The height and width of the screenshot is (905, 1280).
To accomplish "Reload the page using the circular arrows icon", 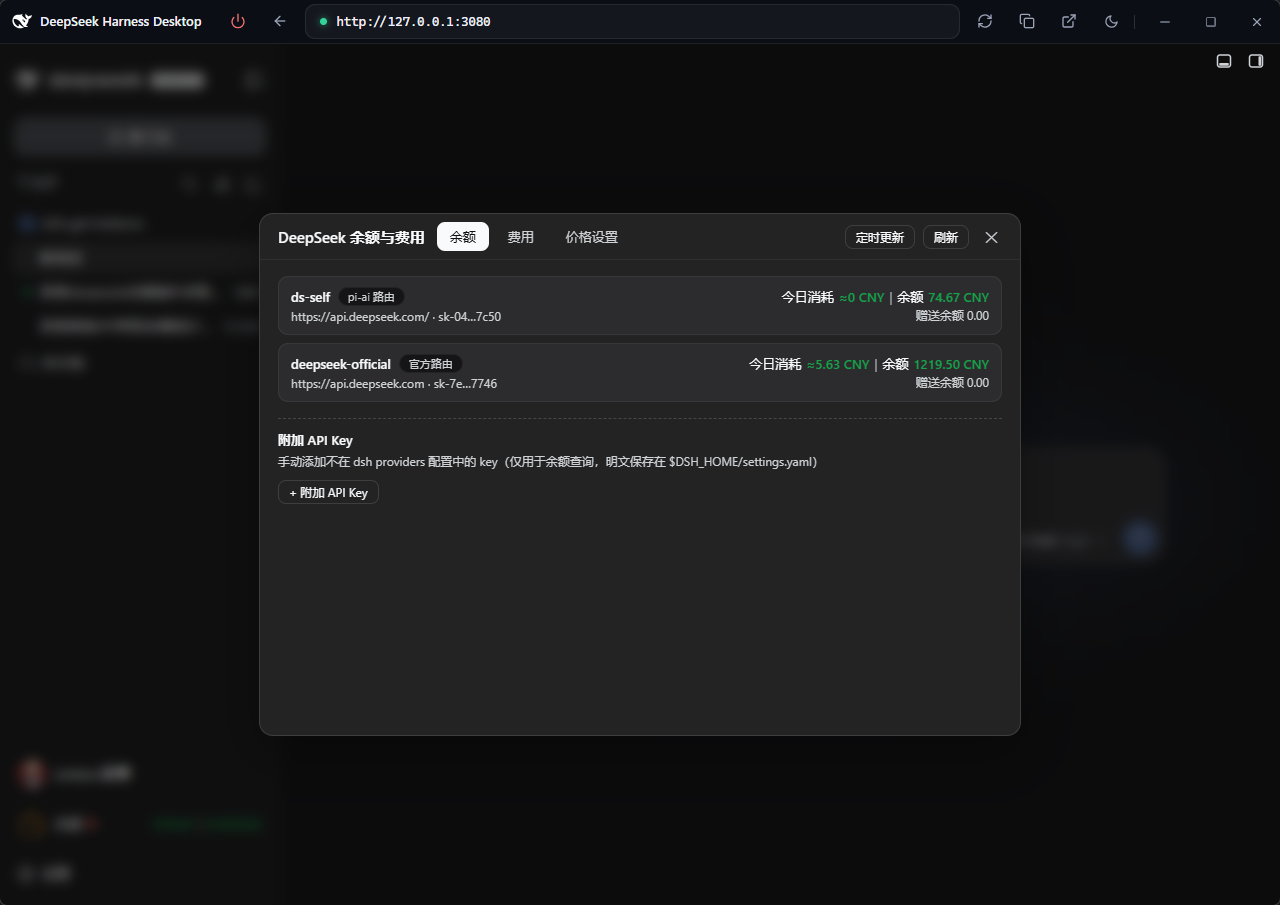I will [x=985, y=21].
